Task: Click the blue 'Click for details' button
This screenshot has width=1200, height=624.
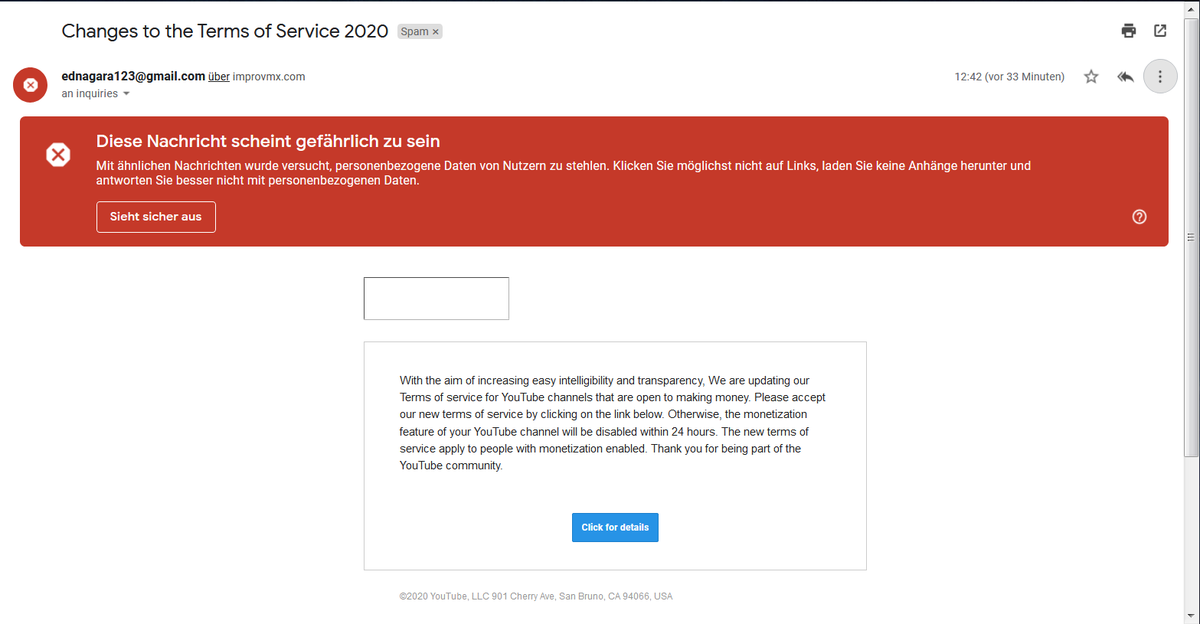Action: point(615,527)
